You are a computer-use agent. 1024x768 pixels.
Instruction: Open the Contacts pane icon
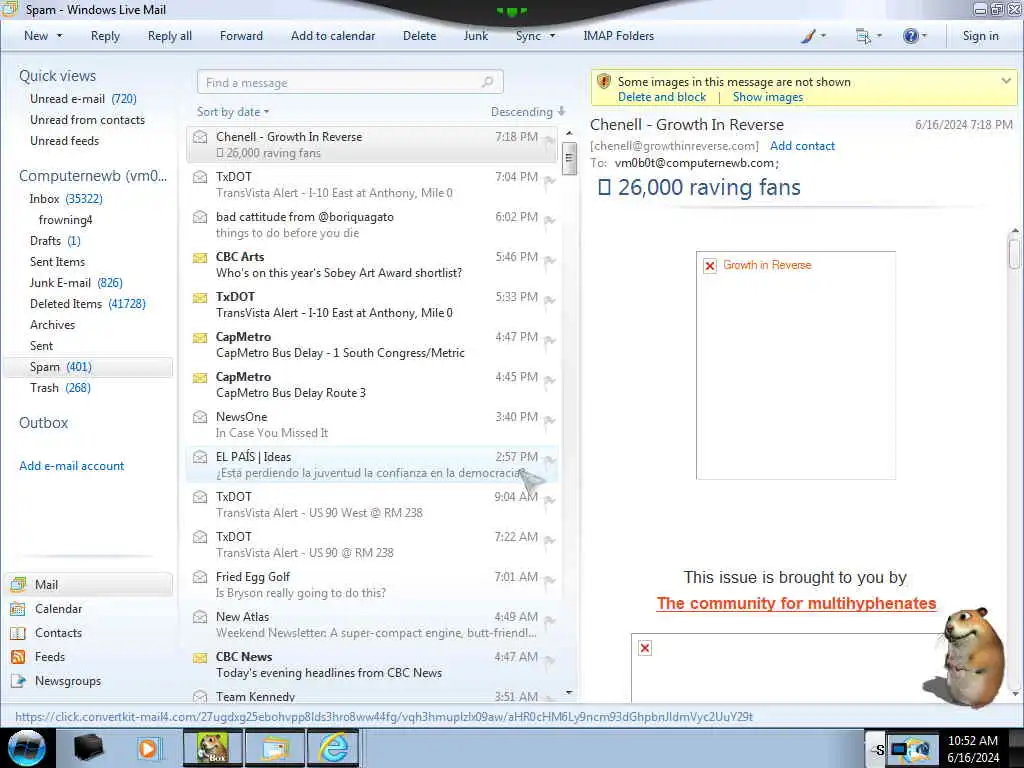pyautogui.click(x=18, y=633)
